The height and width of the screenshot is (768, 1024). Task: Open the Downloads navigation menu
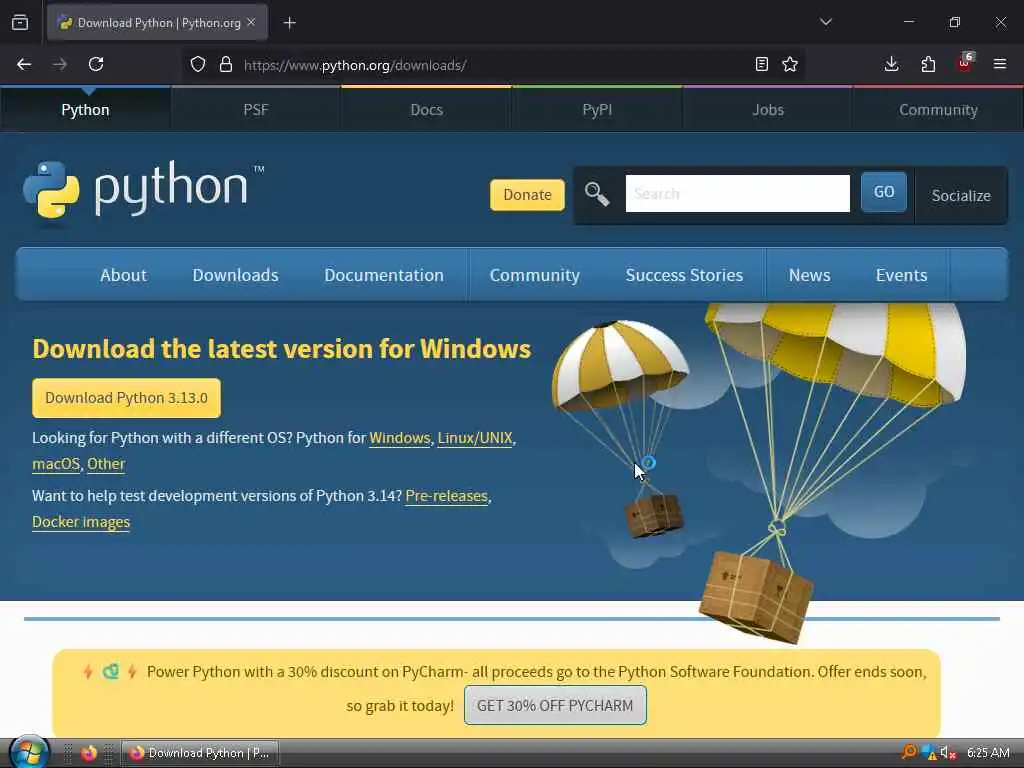click(x=235, y=275)
